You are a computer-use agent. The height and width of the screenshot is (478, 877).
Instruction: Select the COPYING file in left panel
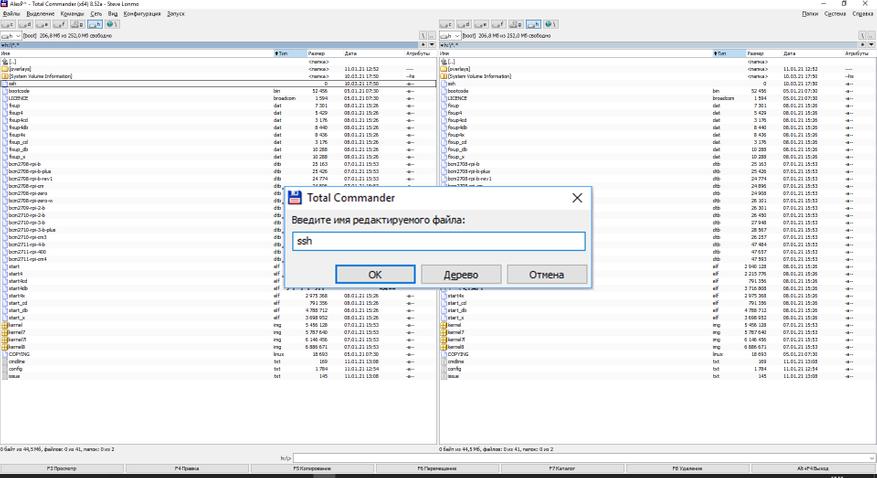[x=218, y=354]
